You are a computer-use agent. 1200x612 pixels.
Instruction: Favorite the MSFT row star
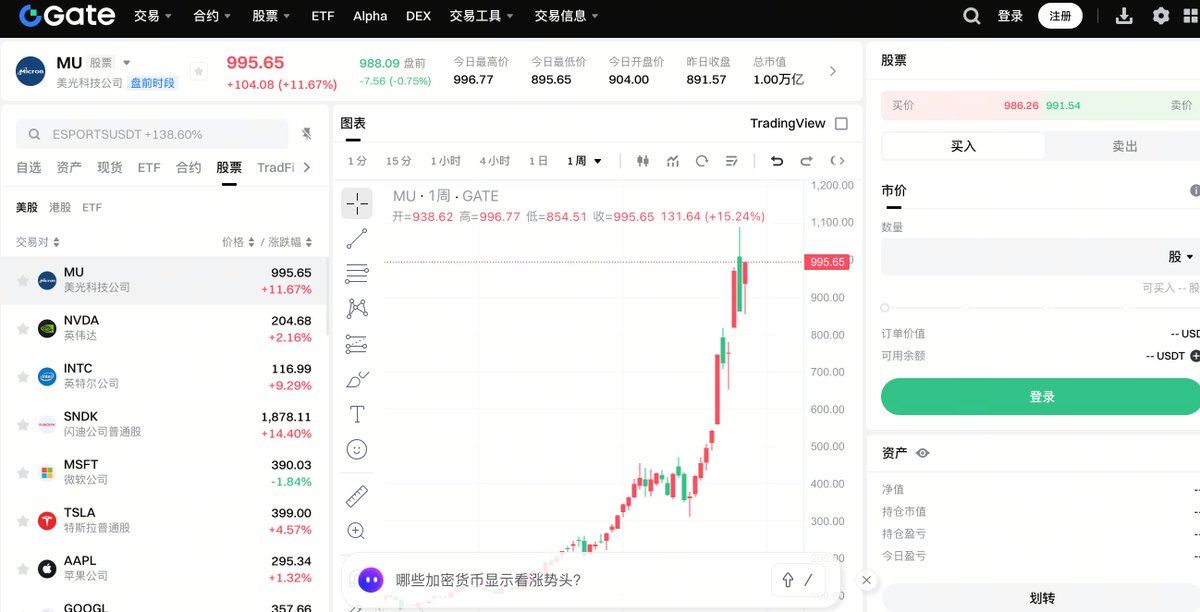click(23, 473)
